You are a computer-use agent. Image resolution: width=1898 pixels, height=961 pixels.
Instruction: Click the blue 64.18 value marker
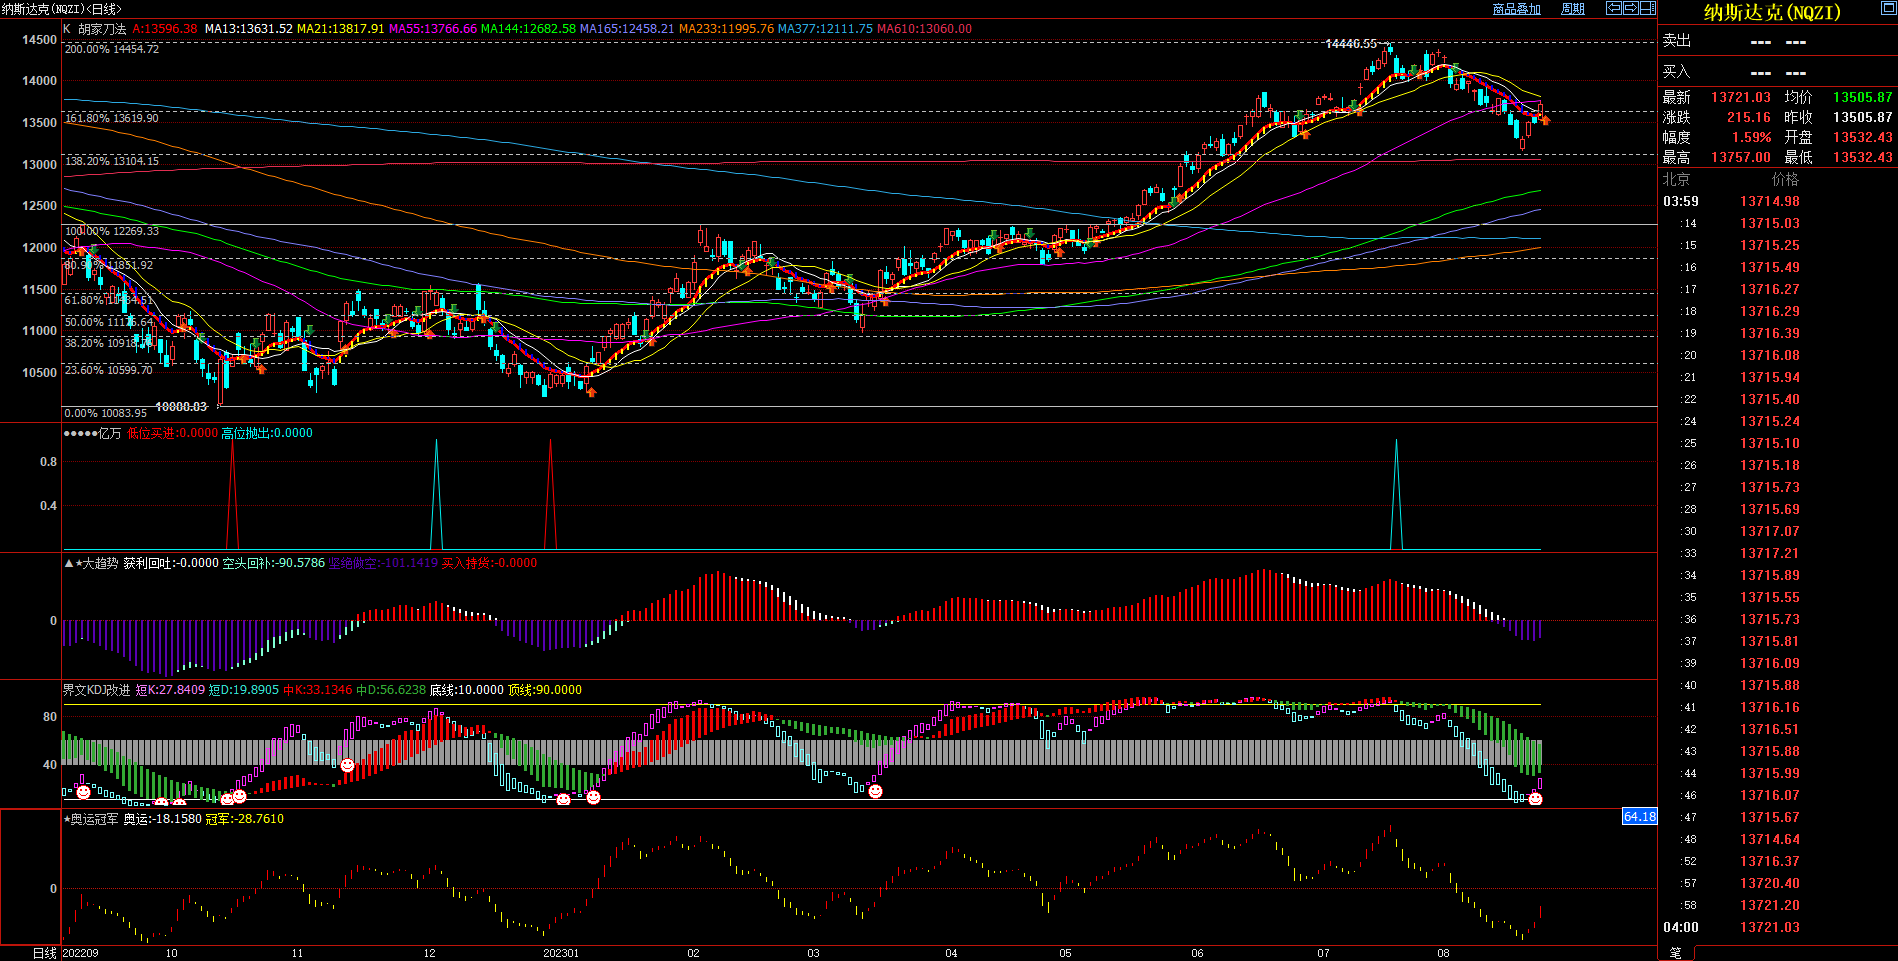tap(1639, 817)
